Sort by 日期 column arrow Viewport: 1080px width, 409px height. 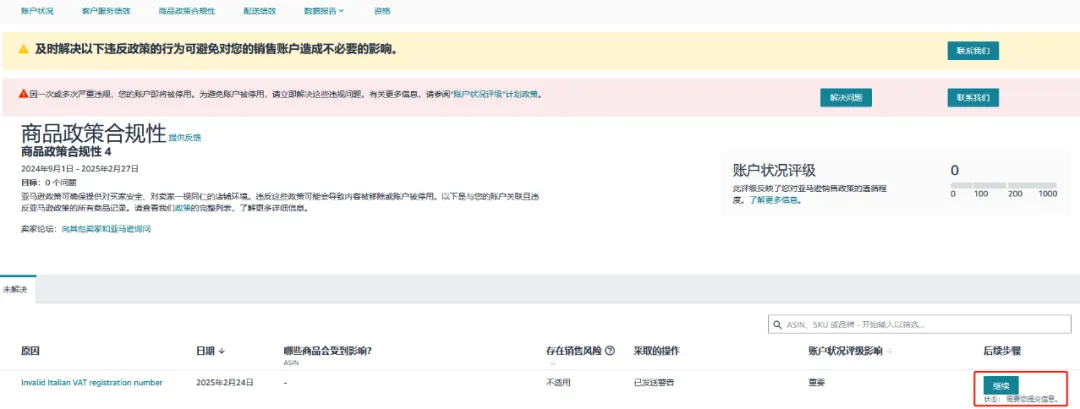tap(222, 350)
